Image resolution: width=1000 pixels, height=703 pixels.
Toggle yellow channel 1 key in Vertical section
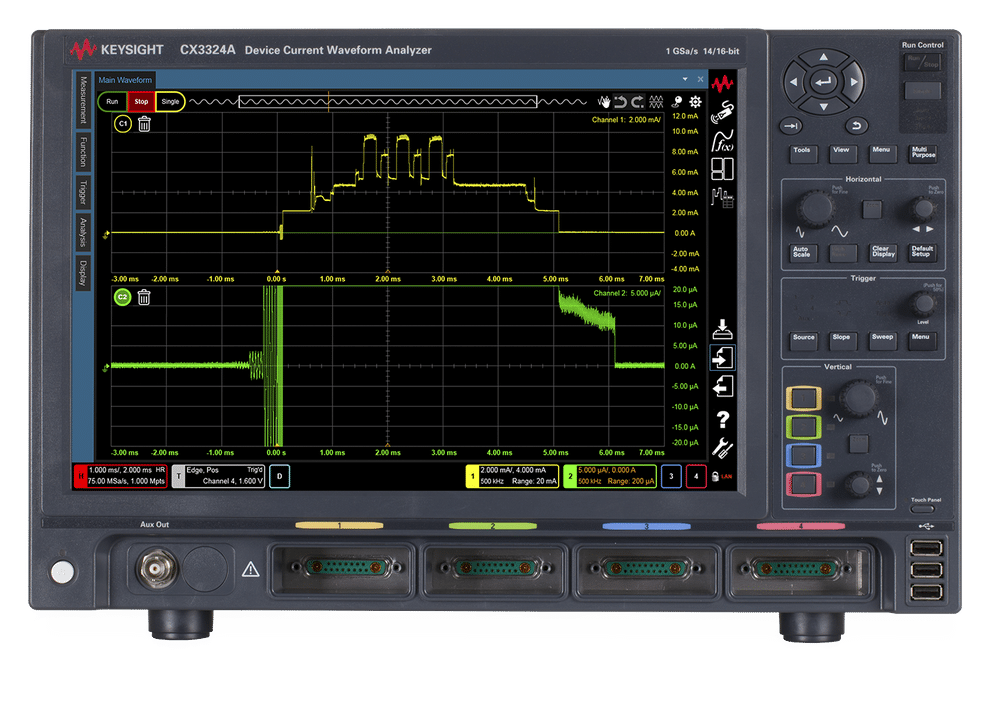[x=803, y=398]
